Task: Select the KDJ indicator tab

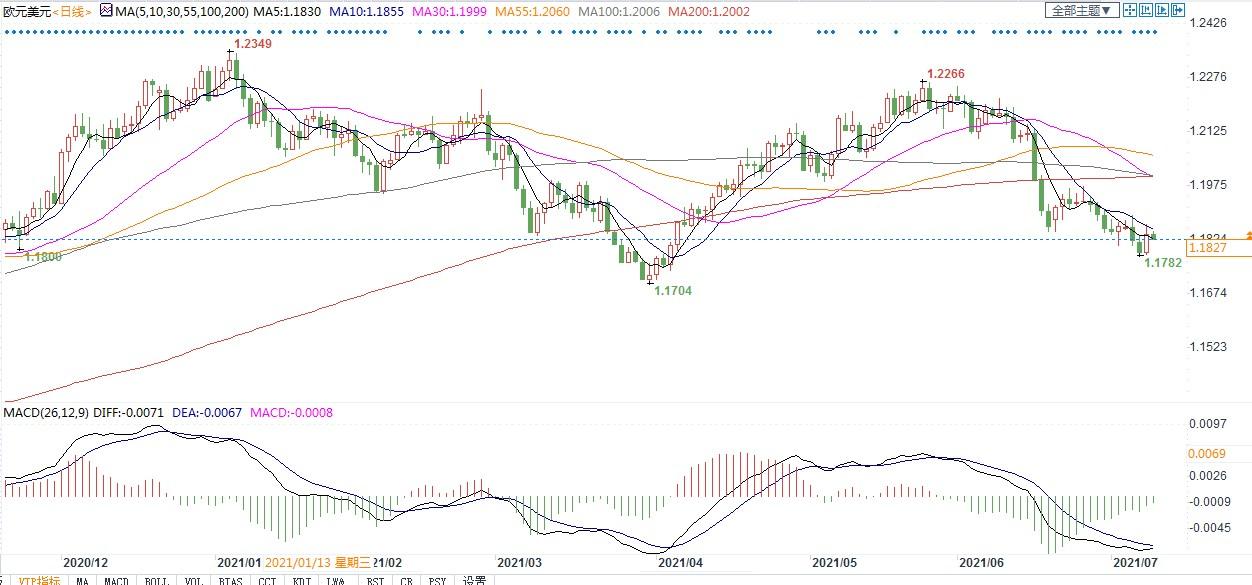Action: tap(302, 580)
